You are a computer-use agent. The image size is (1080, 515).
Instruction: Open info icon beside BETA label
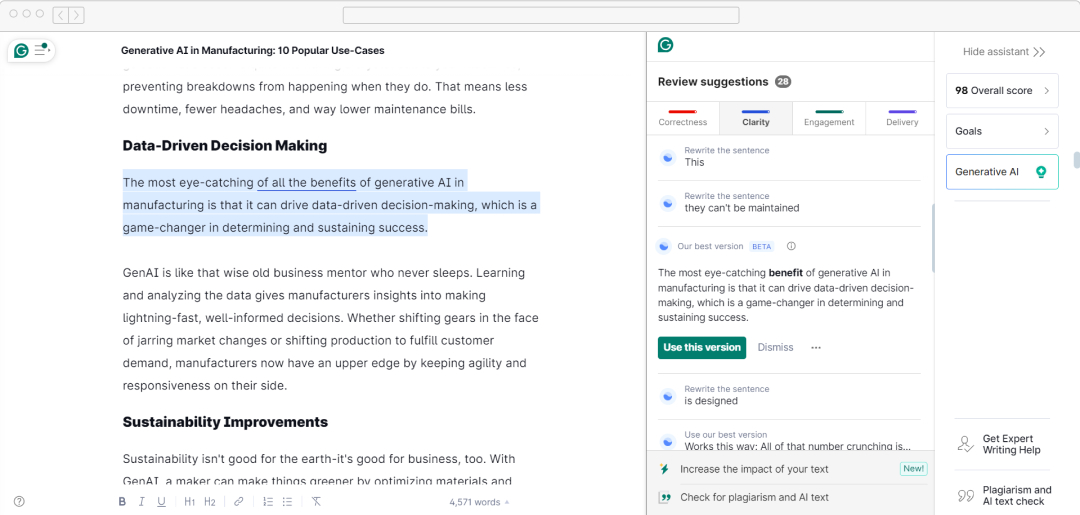click(791, 246)
